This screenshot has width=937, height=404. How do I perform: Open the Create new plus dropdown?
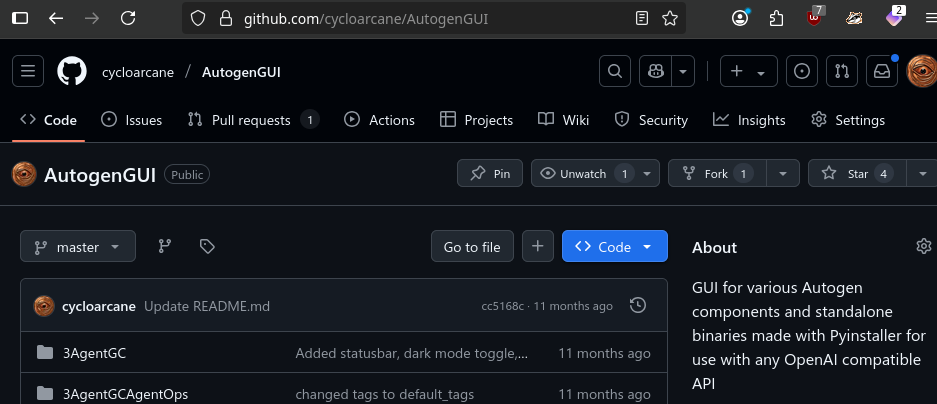click(x=748, y=71)
